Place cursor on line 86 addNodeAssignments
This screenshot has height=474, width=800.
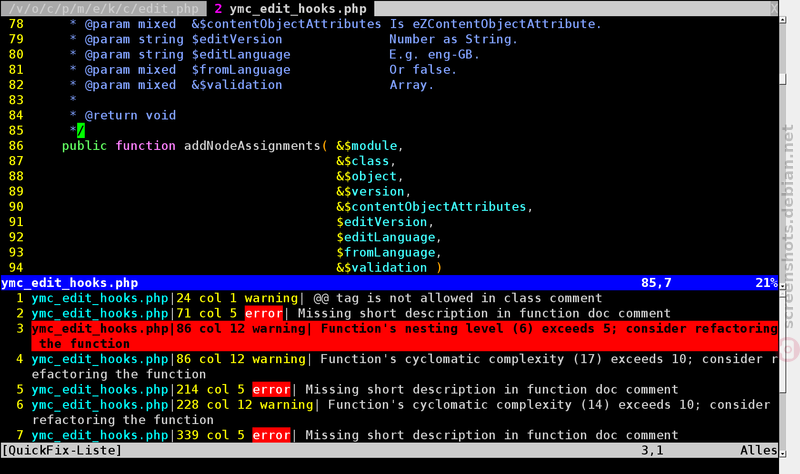click(x=252, y=146)
